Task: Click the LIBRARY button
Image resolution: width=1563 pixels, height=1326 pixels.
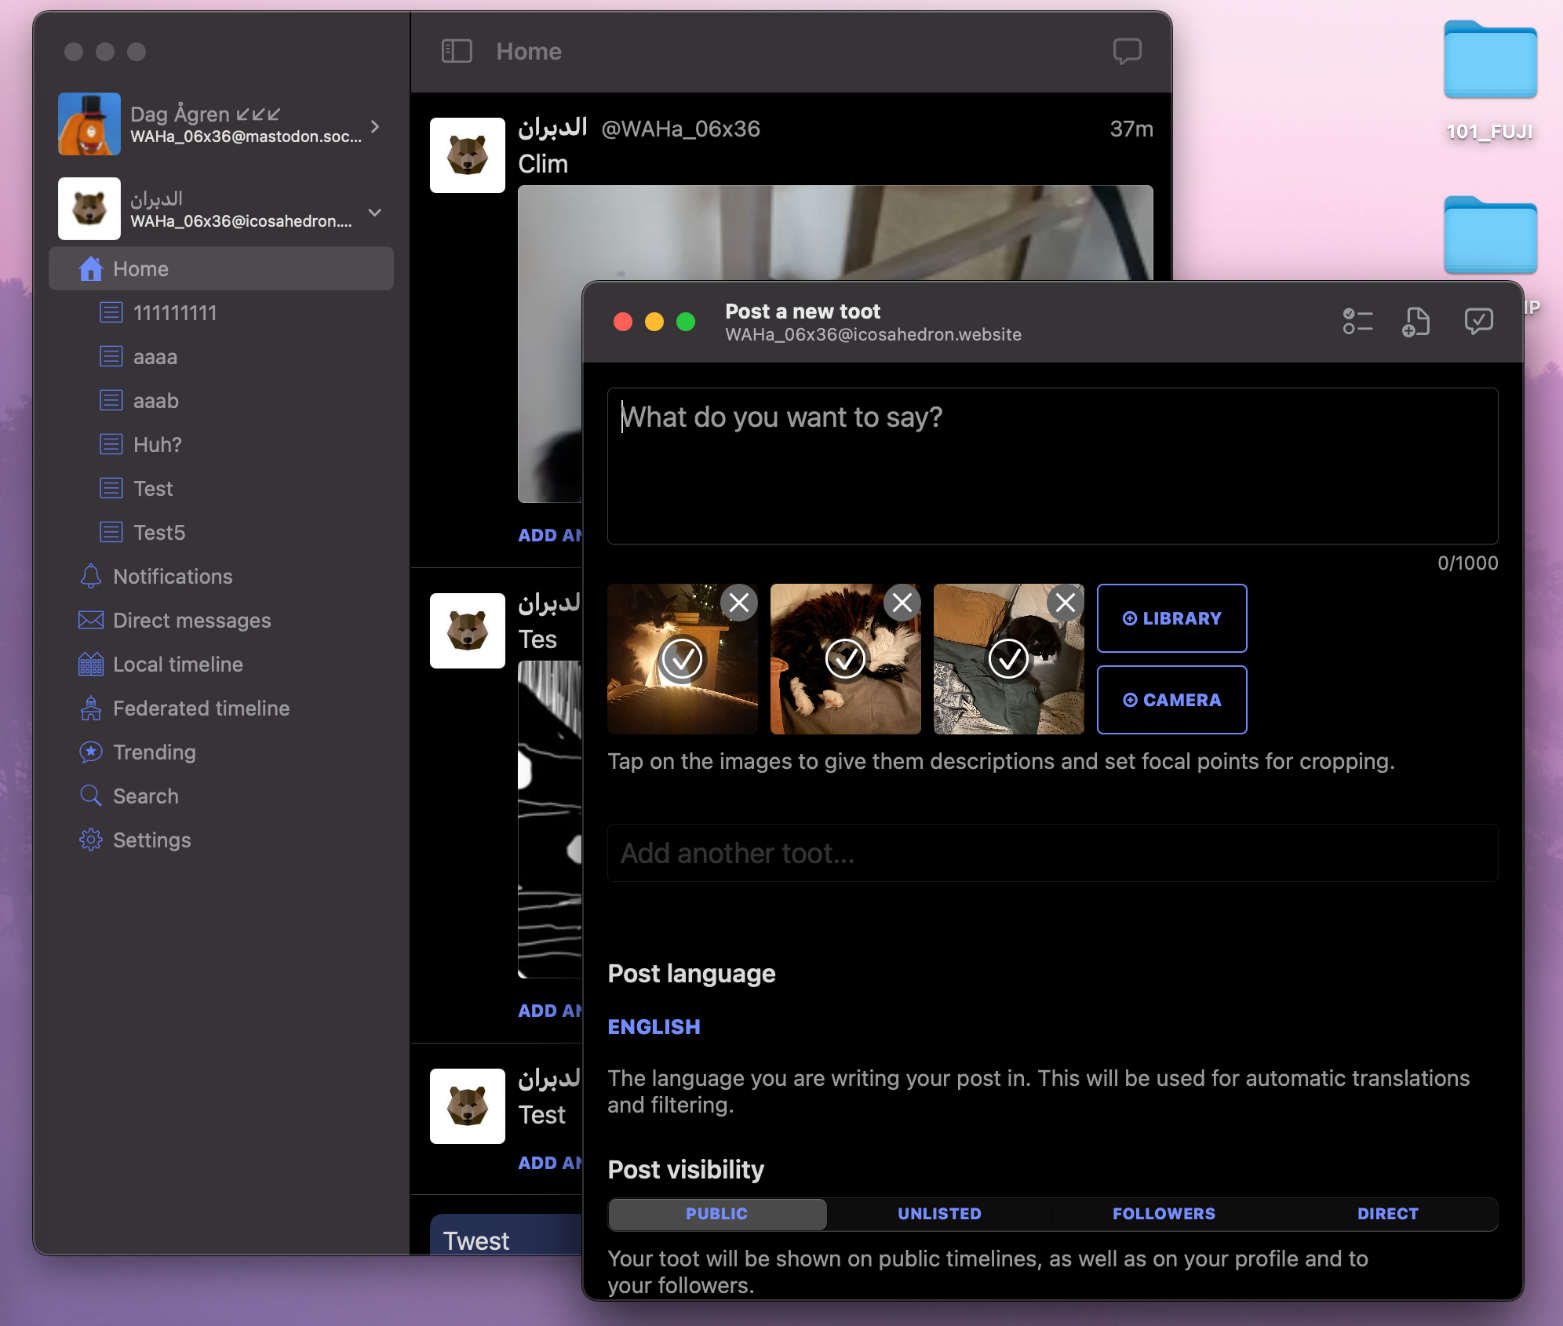Action: pyautogui.click(x=1171, y=619)
